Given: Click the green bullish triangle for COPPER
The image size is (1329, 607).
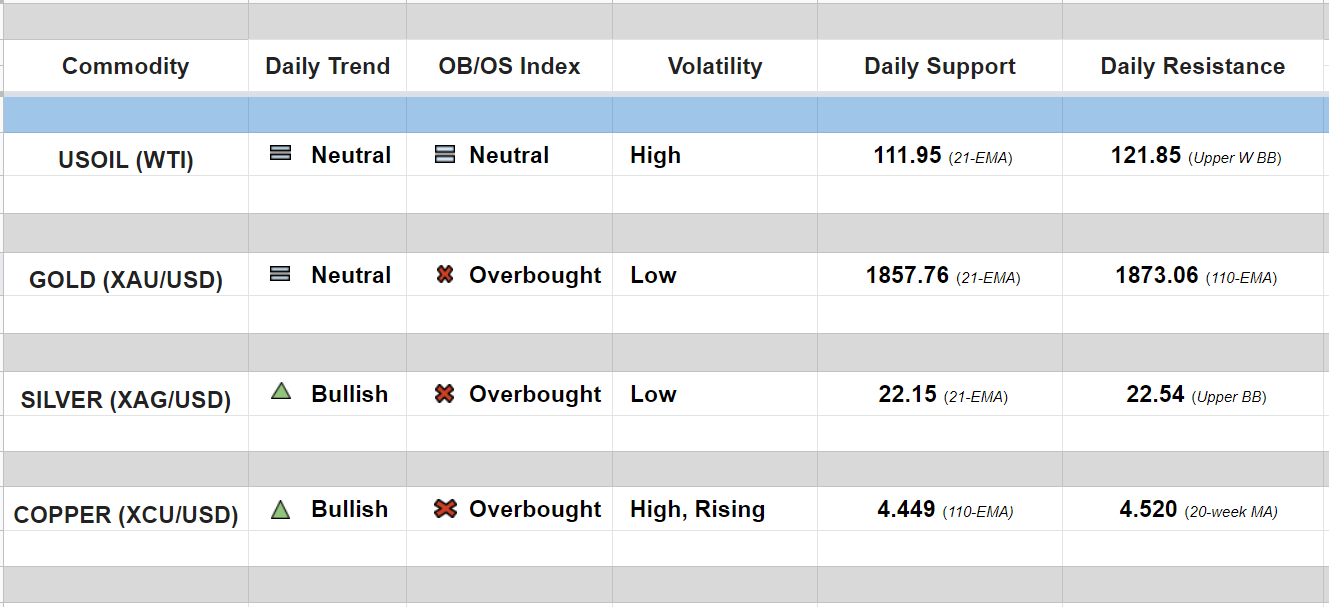Looking at the screenshot, I should tap(281, 509).
